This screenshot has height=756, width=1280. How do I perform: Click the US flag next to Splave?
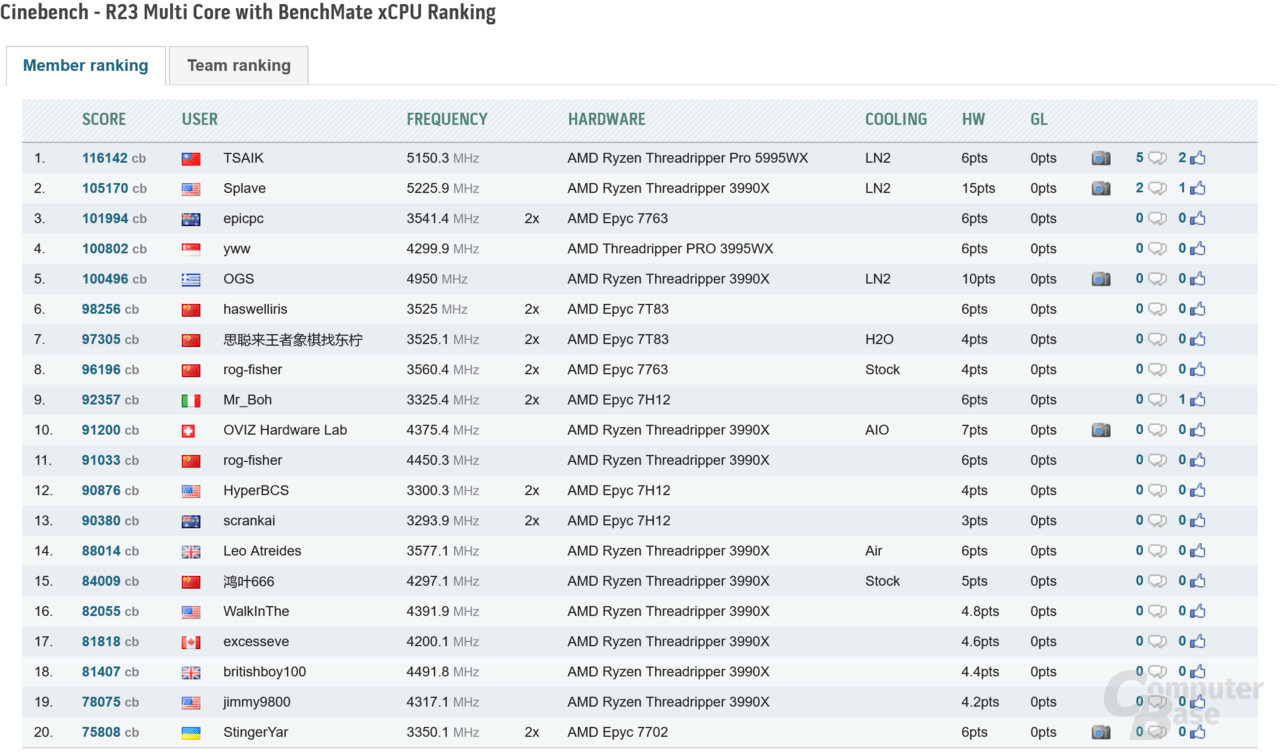pos(191,189)
